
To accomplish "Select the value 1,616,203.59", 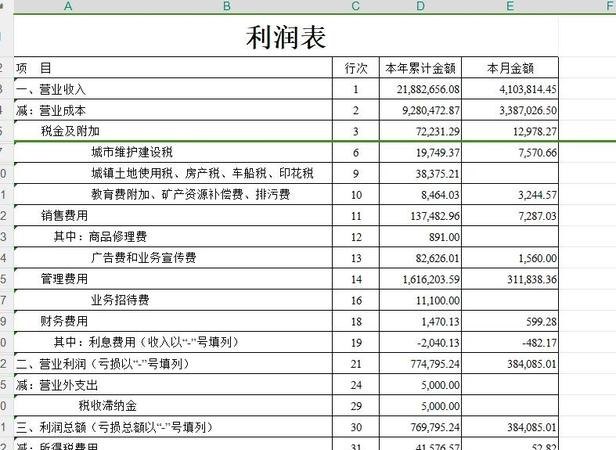I will pos(431,279).
